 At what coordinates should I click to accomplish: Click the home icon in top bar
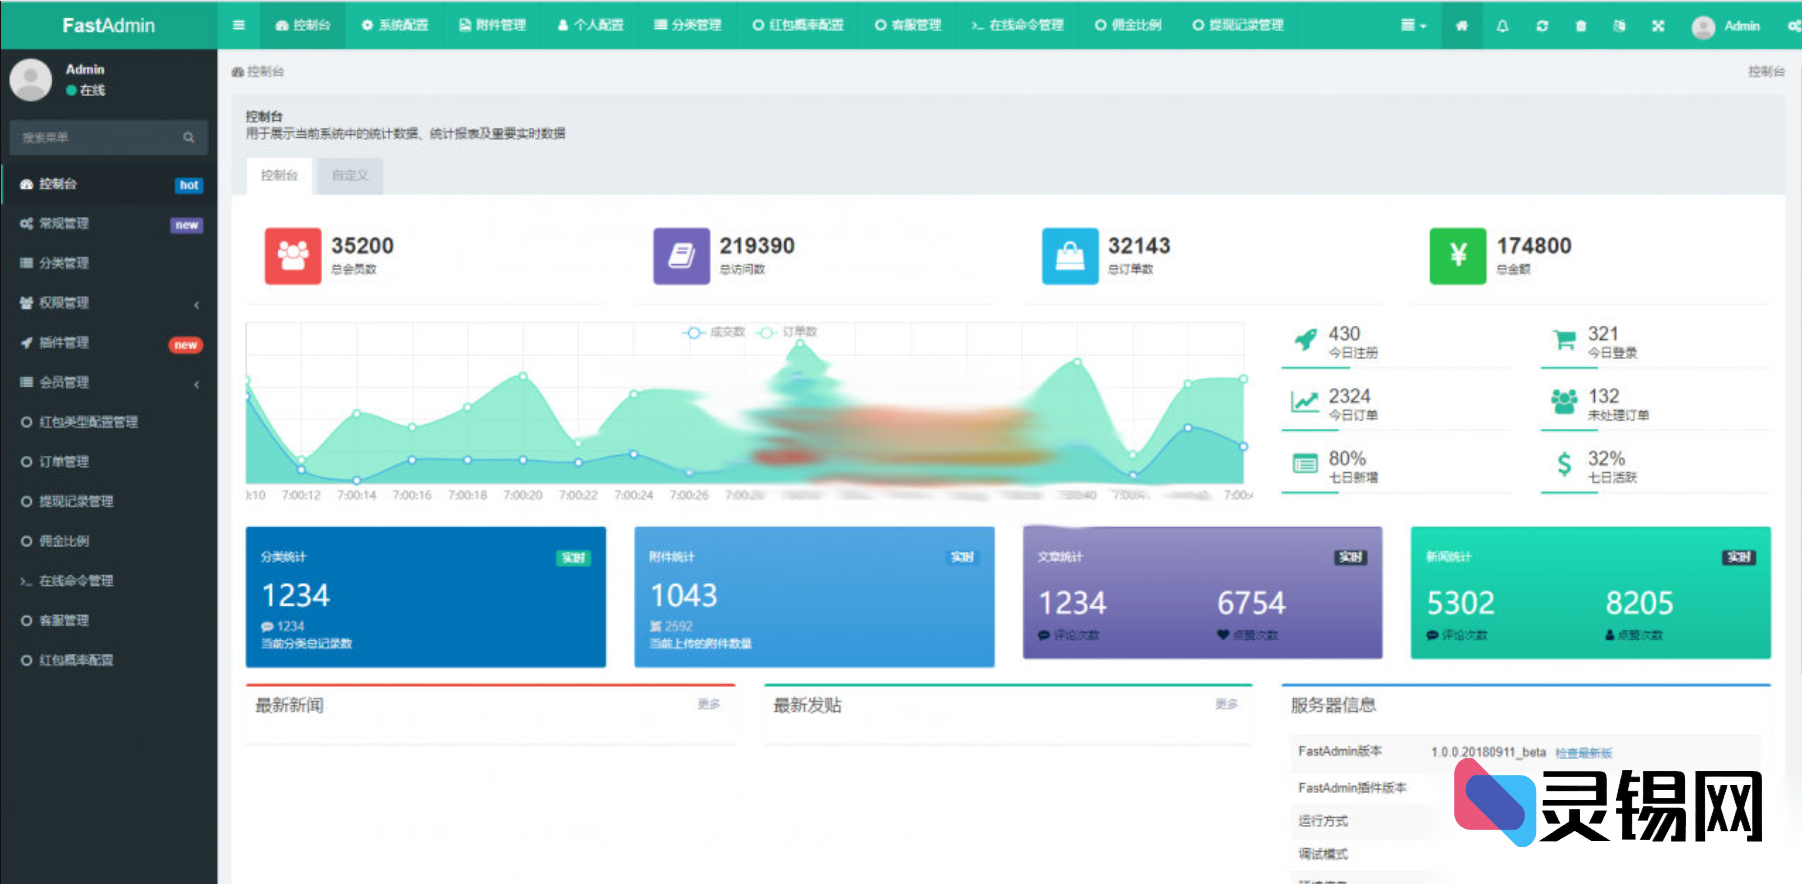tap(1462, 26)
